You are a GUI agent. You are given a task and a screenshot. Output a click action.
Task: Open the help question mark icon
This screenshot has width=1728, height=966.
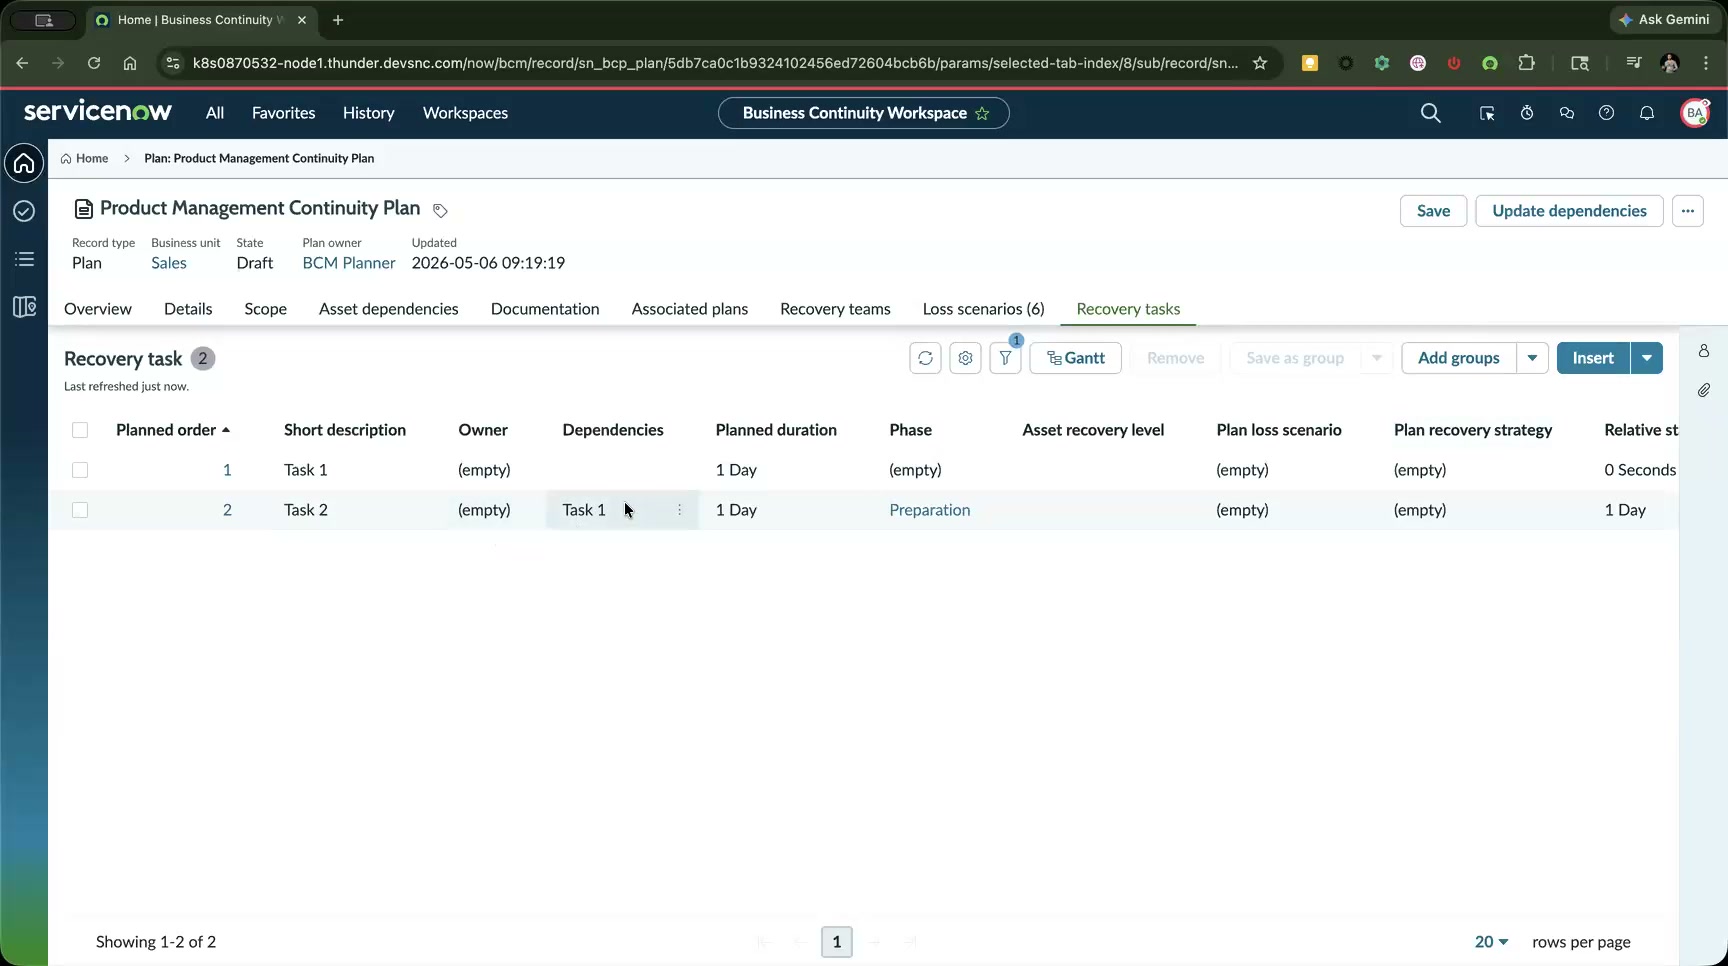click(x=1606, y=113)
